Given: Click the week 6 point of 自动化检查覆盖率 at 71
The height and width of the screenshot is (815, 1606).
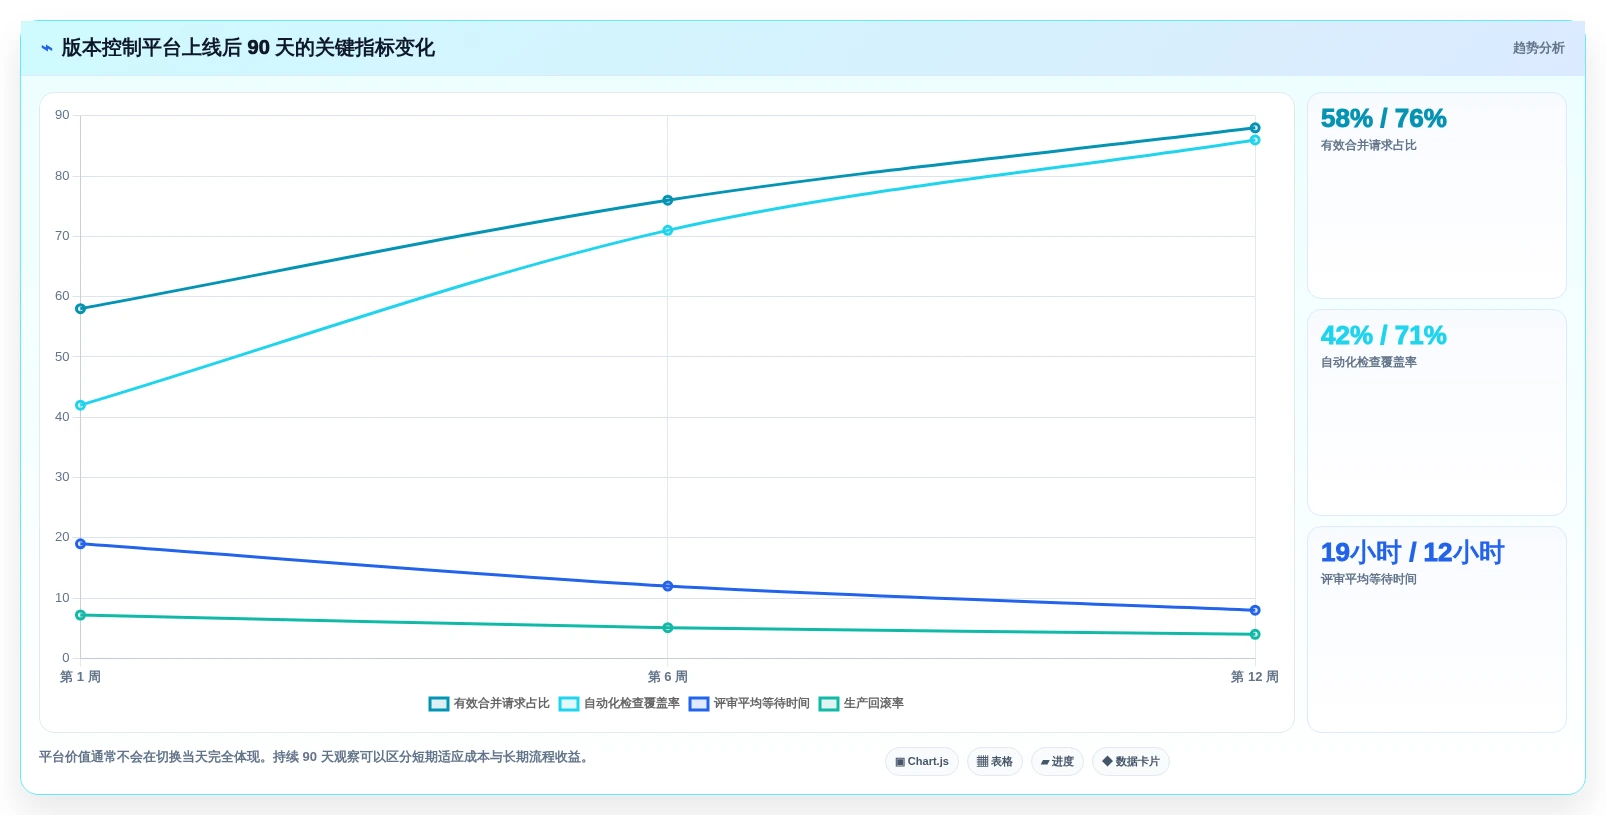Looking at the screenshot, I should [668, 231].
